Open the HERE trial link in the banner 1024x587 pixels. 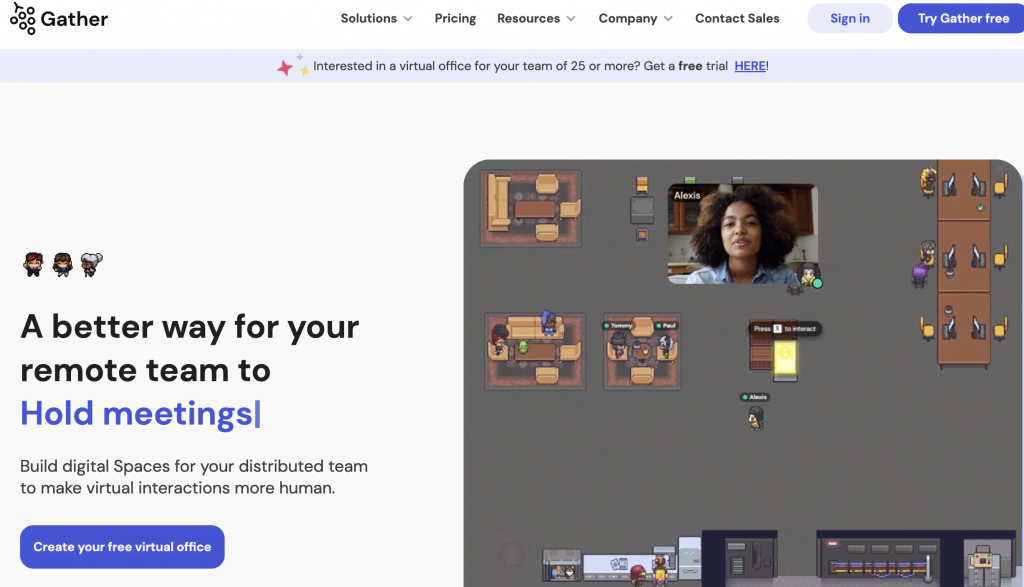pos(750,66)
